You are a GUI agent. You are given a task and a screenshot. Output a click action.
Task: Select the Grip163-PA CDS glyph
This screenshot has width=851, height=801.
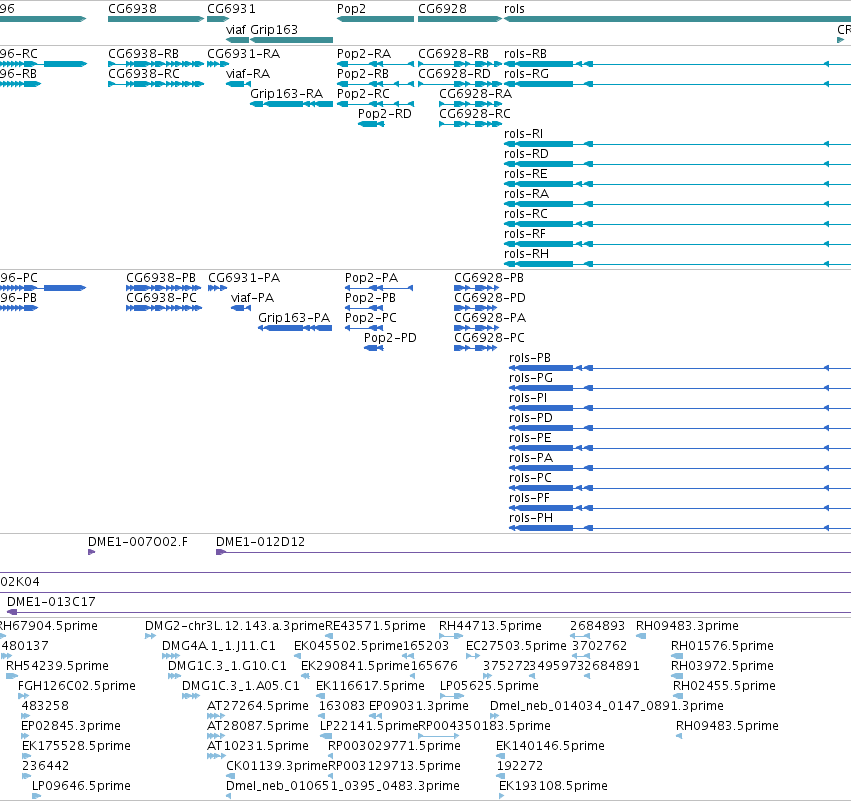pyautogui.click(x=295, y=328)
